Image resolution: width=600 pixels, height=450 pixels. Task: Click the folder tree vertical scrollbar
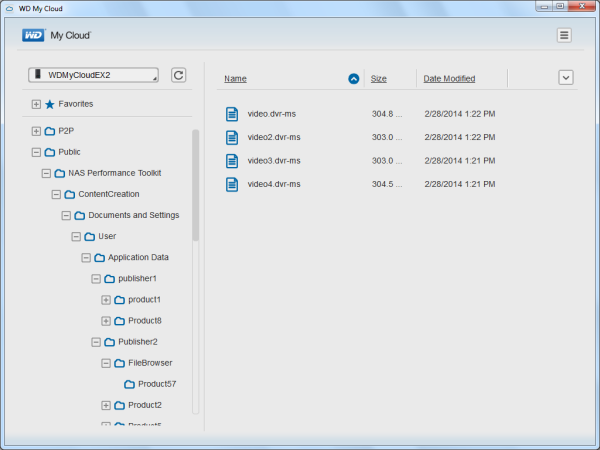(x=196, y=185)
